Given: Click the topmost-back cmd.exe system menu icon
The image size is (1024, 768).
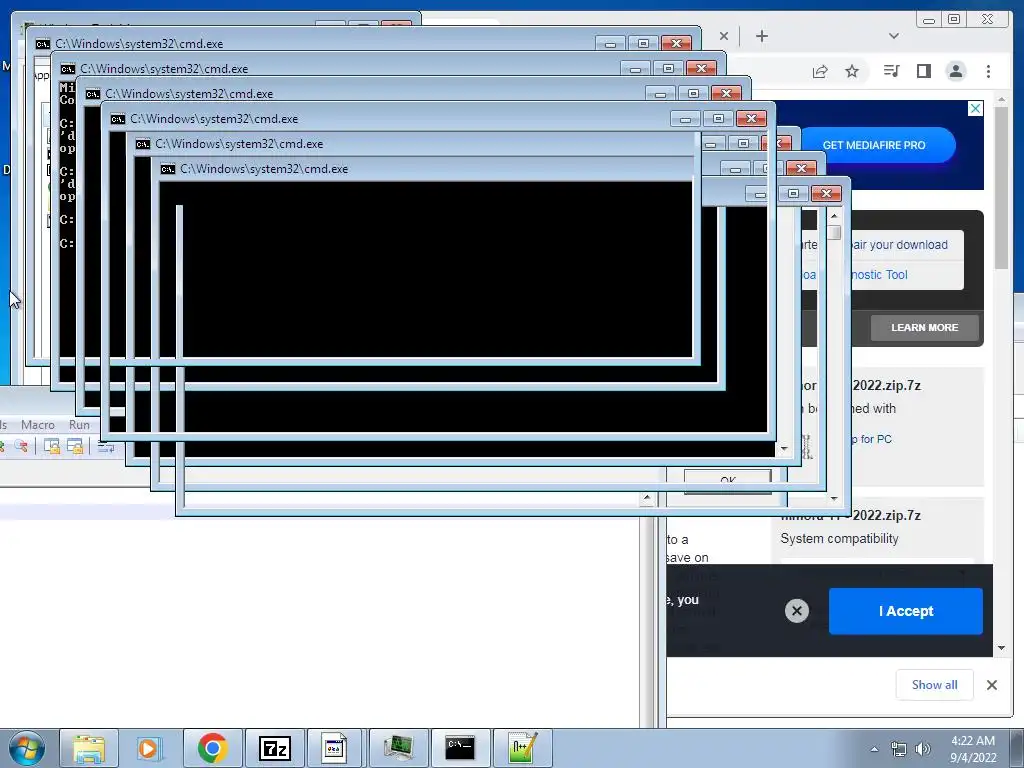Looking at the screenshot, I should (x=42, y=44).
